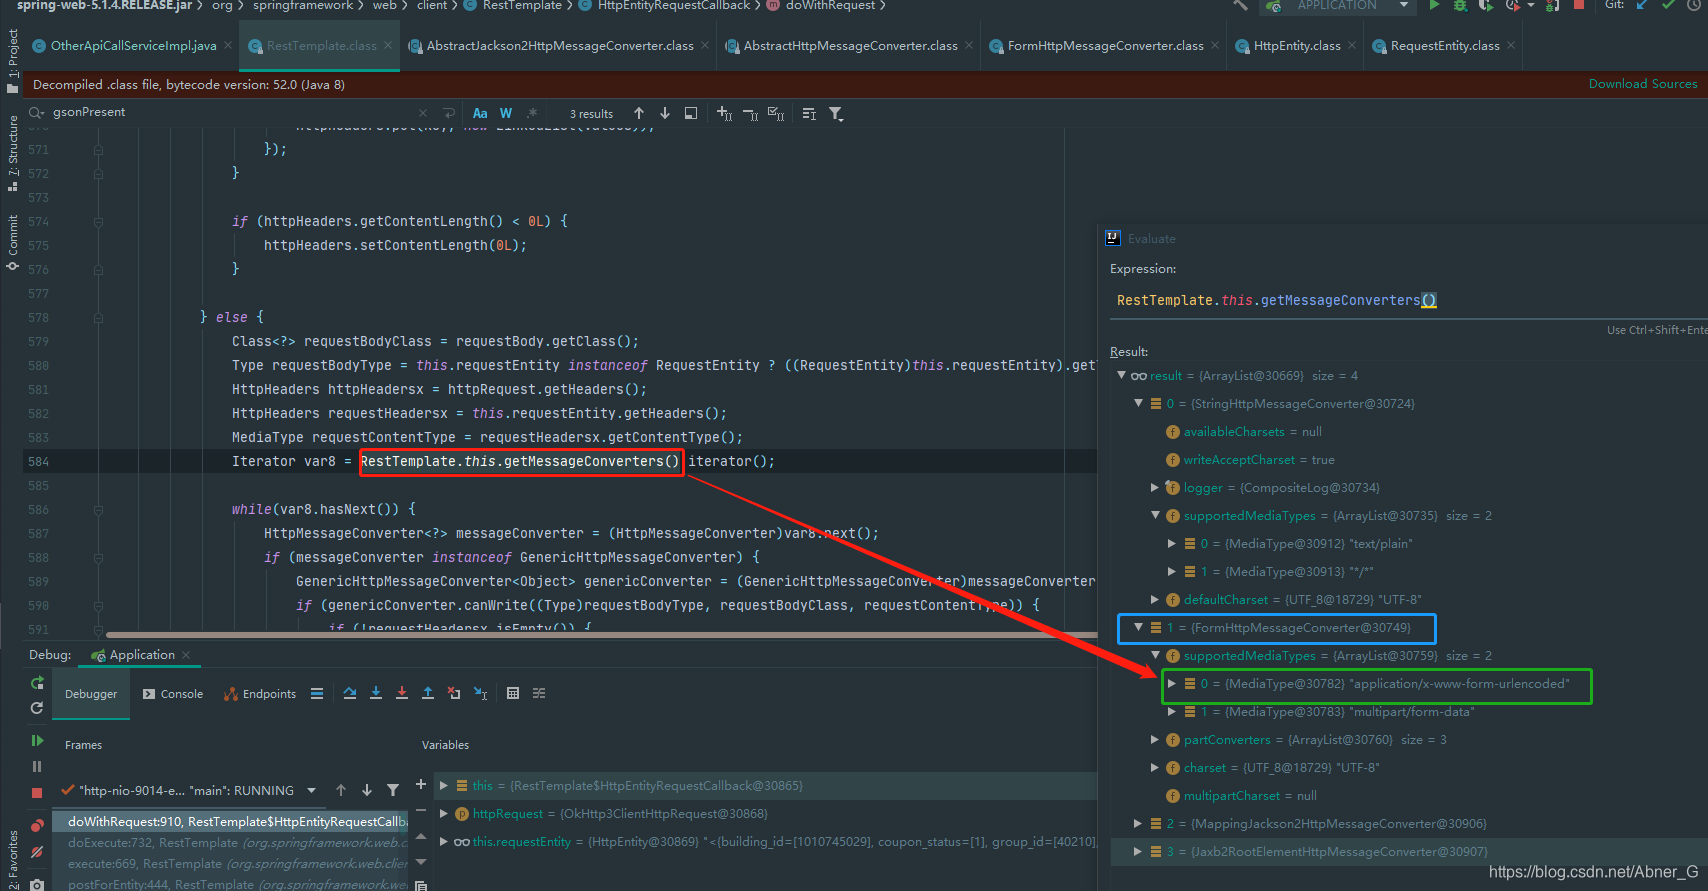Click the Run Application green play icon

coord(1434,5)
